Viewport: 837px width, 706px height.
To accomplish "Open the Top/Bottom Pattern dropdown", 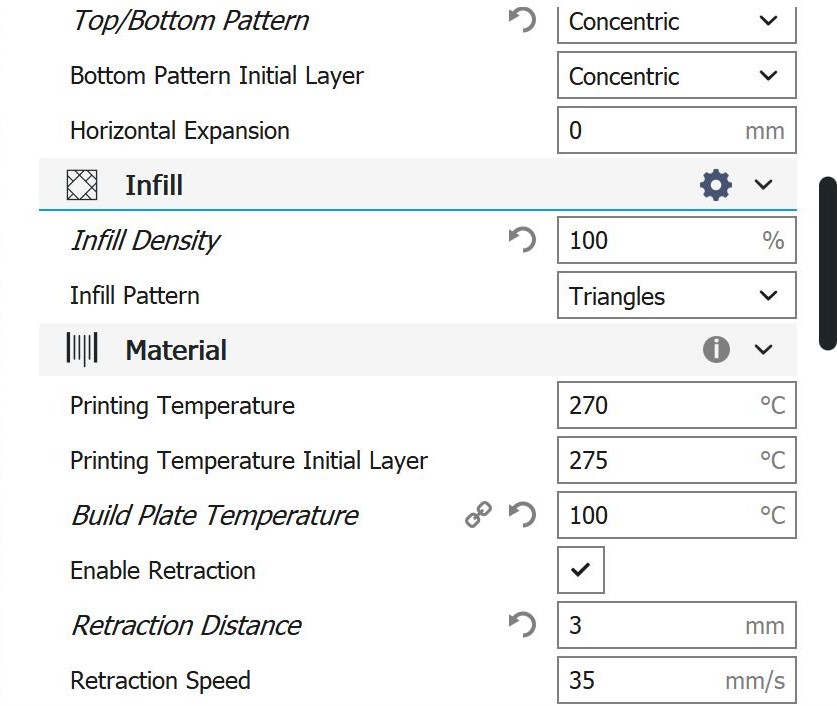I will coord(676,21).
